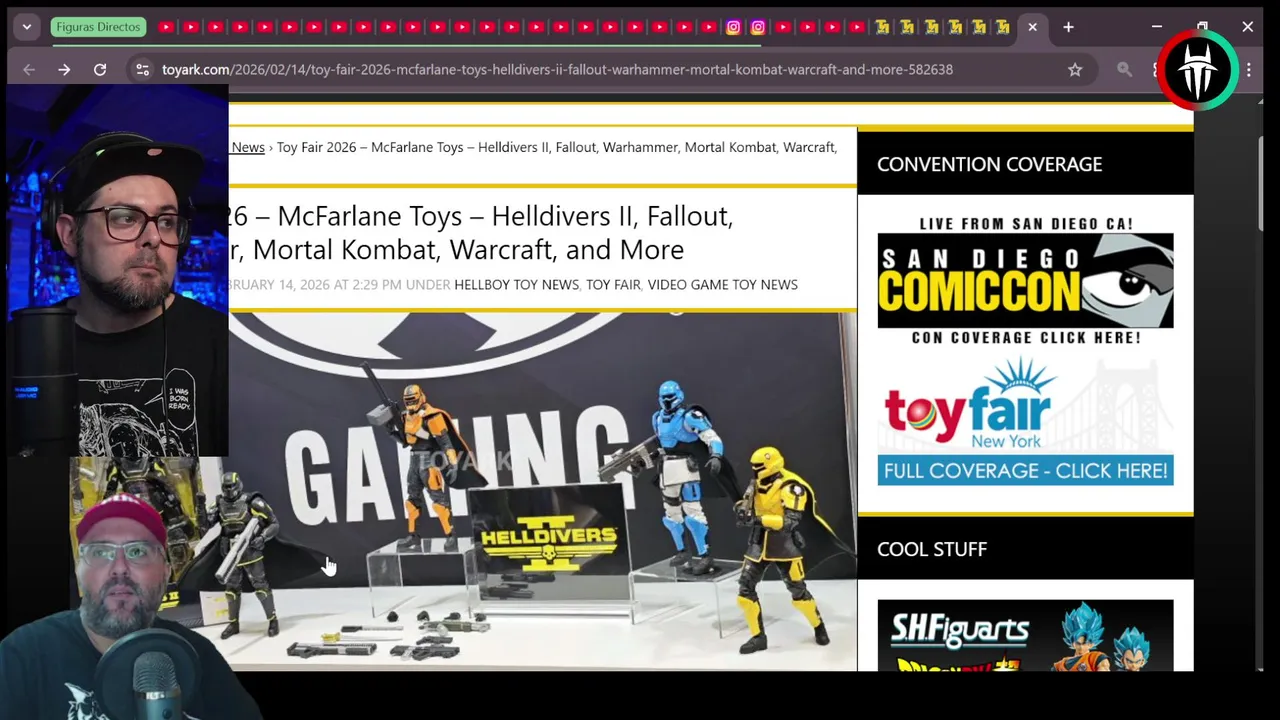Viewport: 1280px width, 720px height.
Task: Go back with the browser back arrow
Action: pos(28,69)
